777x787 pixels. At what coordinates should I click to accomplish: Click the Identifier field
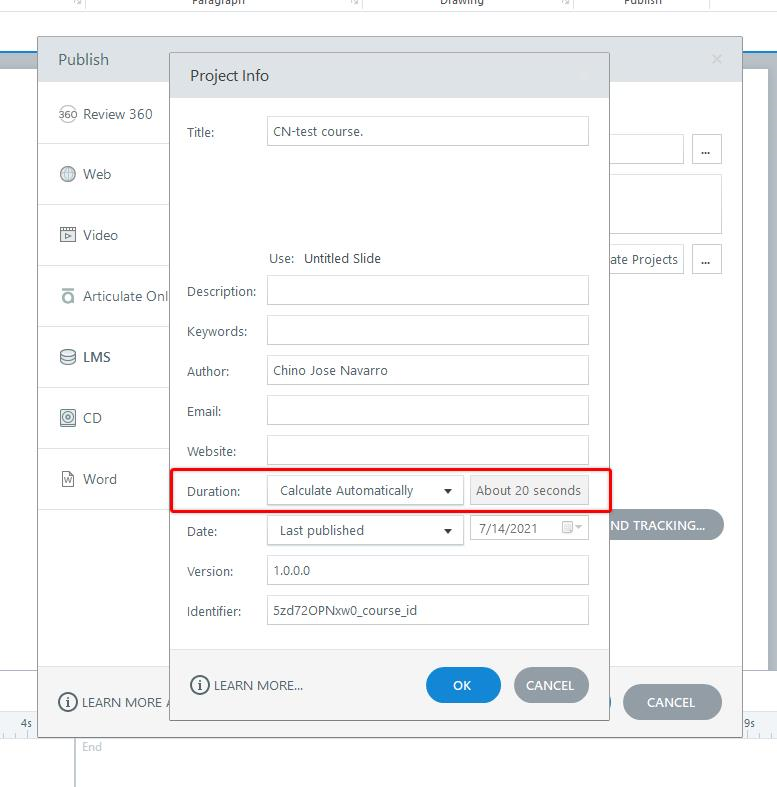428,610
